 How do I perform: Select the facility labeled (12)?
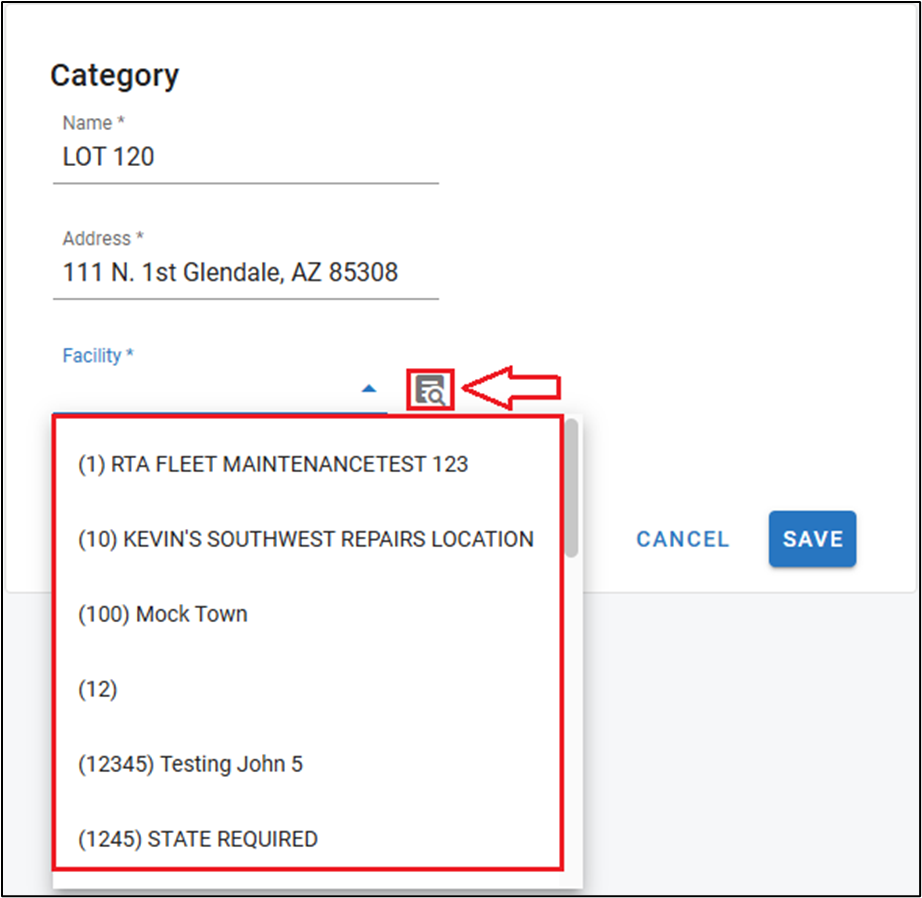[98, 689]
